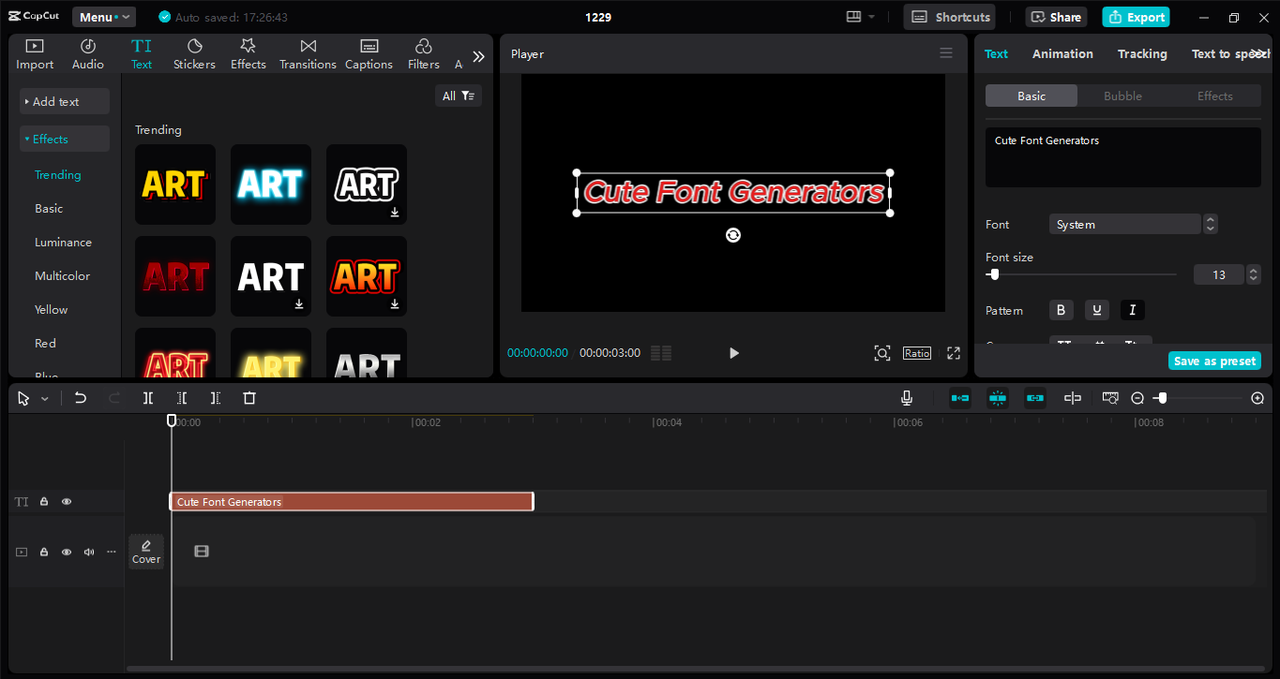Switch to the Animation tab
1280x679 pixels.
(x=1063, y=54)
